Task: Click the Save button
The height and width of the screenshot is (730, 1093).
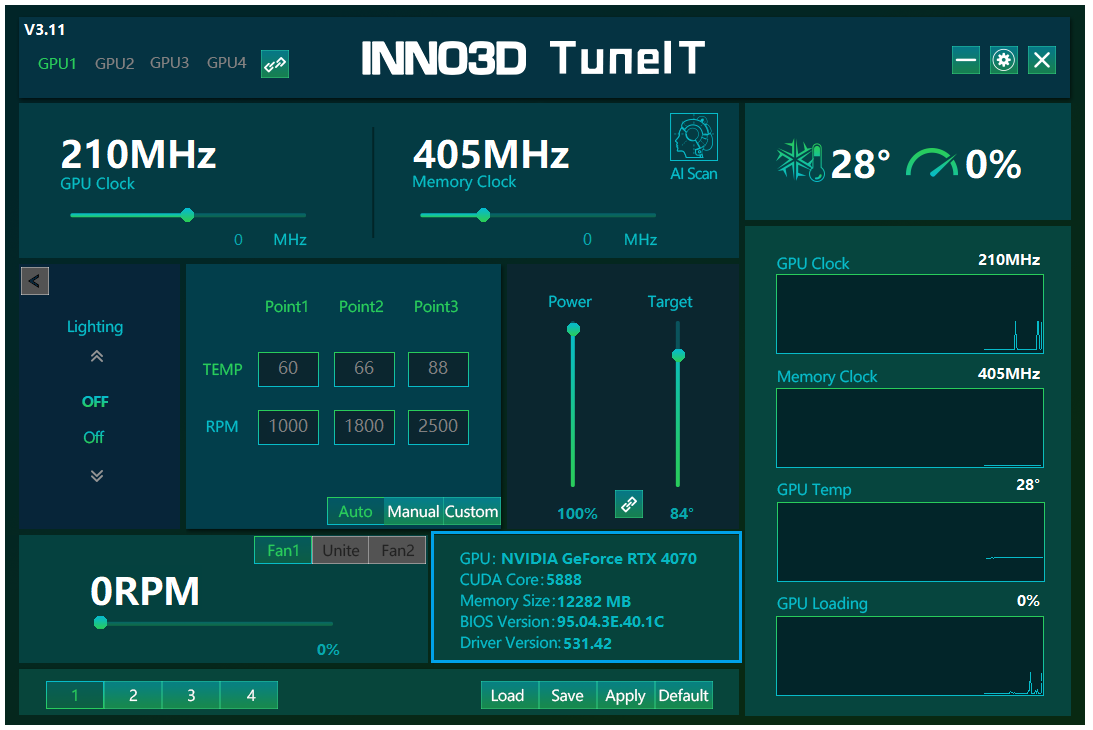Action: [x=567, y=695]
